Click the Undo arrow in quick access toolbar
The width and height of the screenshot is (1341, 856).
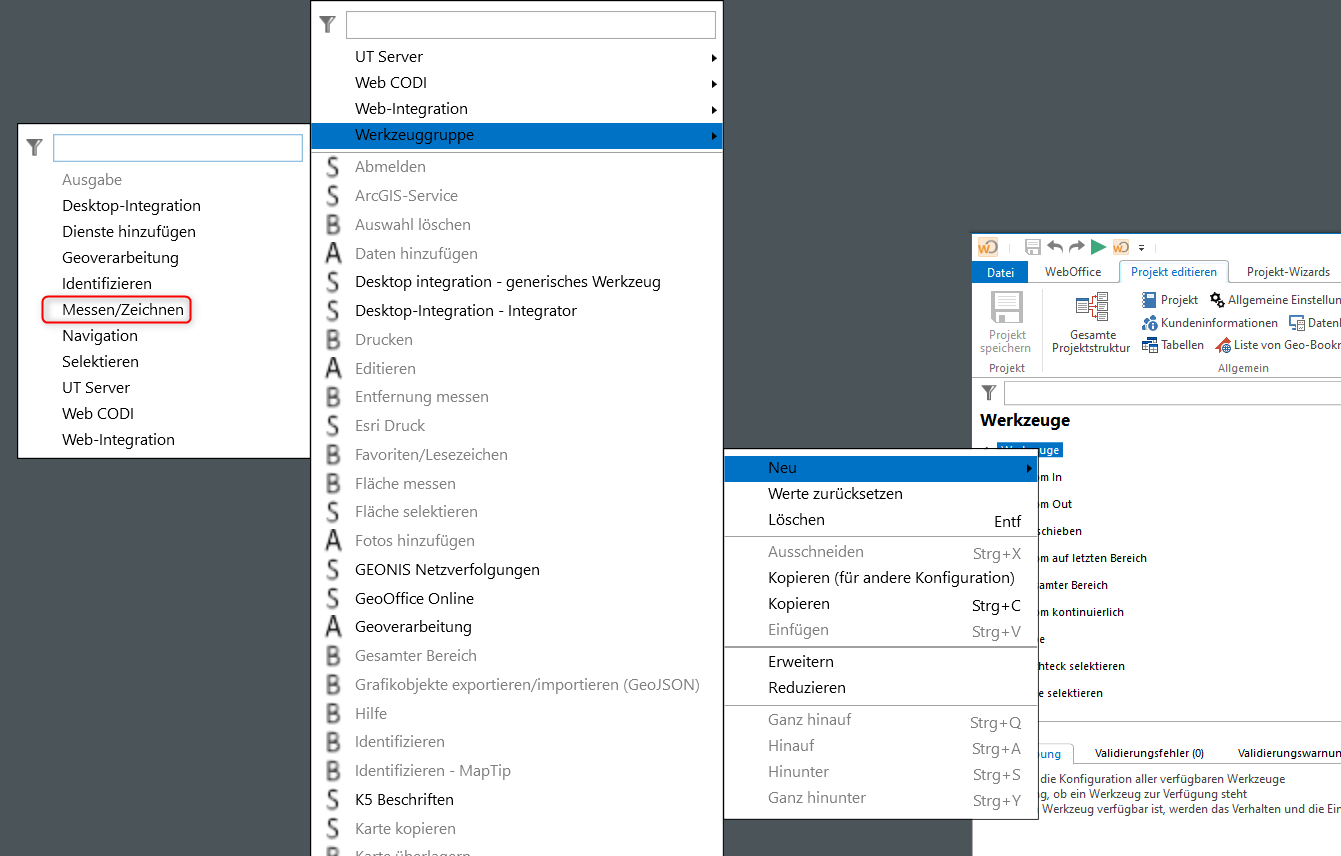pos(1055,247)
